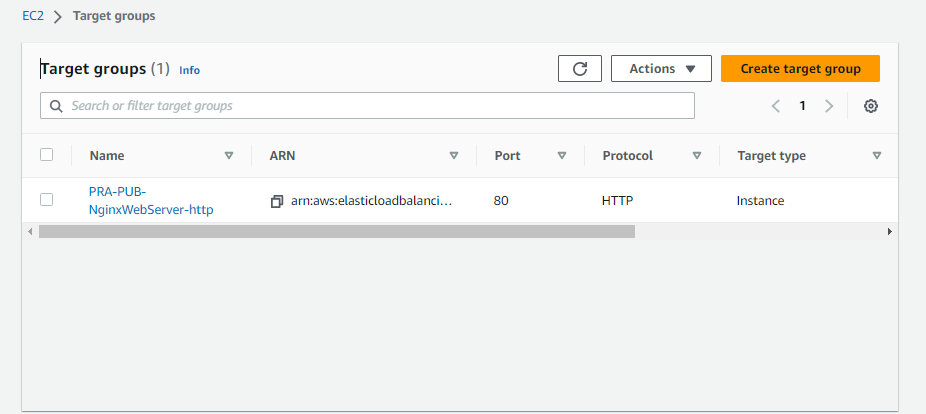Click the HTTP protocol cell
This screenshot has height=414, width=926.
point(618,201)
